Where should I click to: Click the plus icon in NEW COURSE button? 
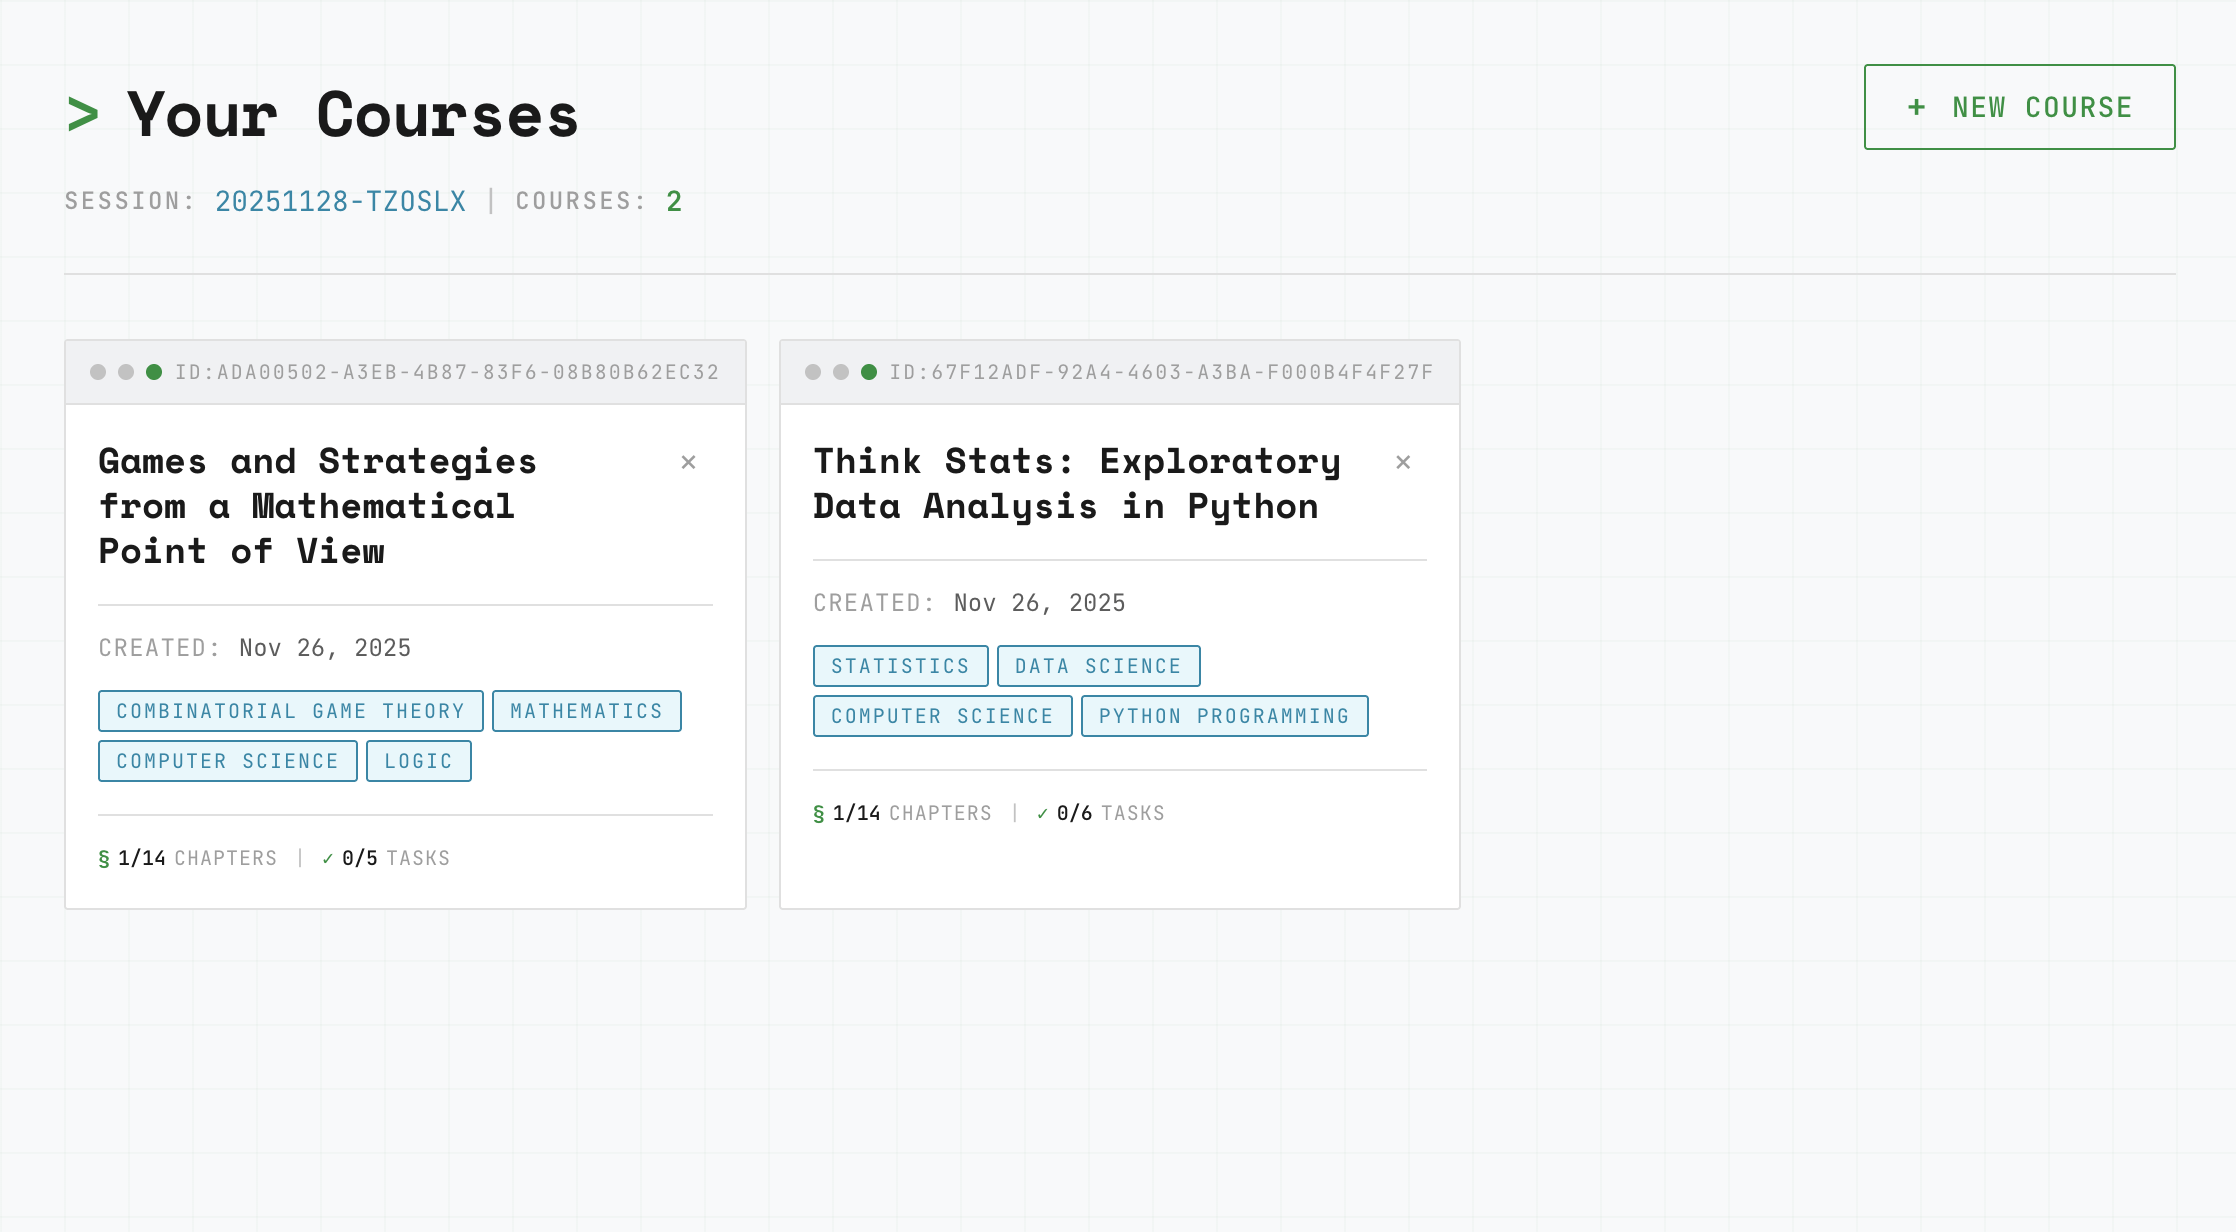[x=1916, y=107]
